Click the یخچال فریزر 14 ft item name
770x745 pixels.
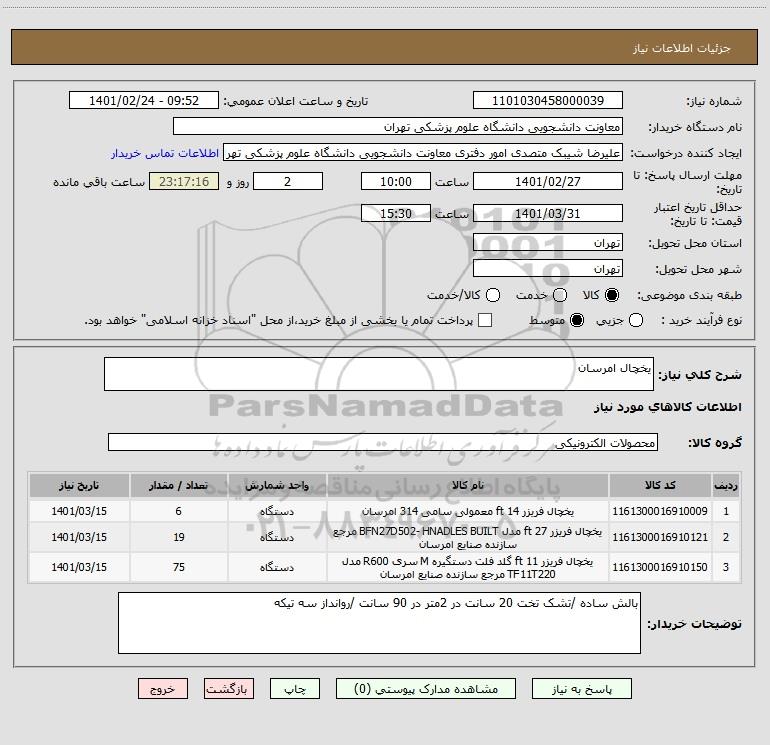tap(468, 511)
